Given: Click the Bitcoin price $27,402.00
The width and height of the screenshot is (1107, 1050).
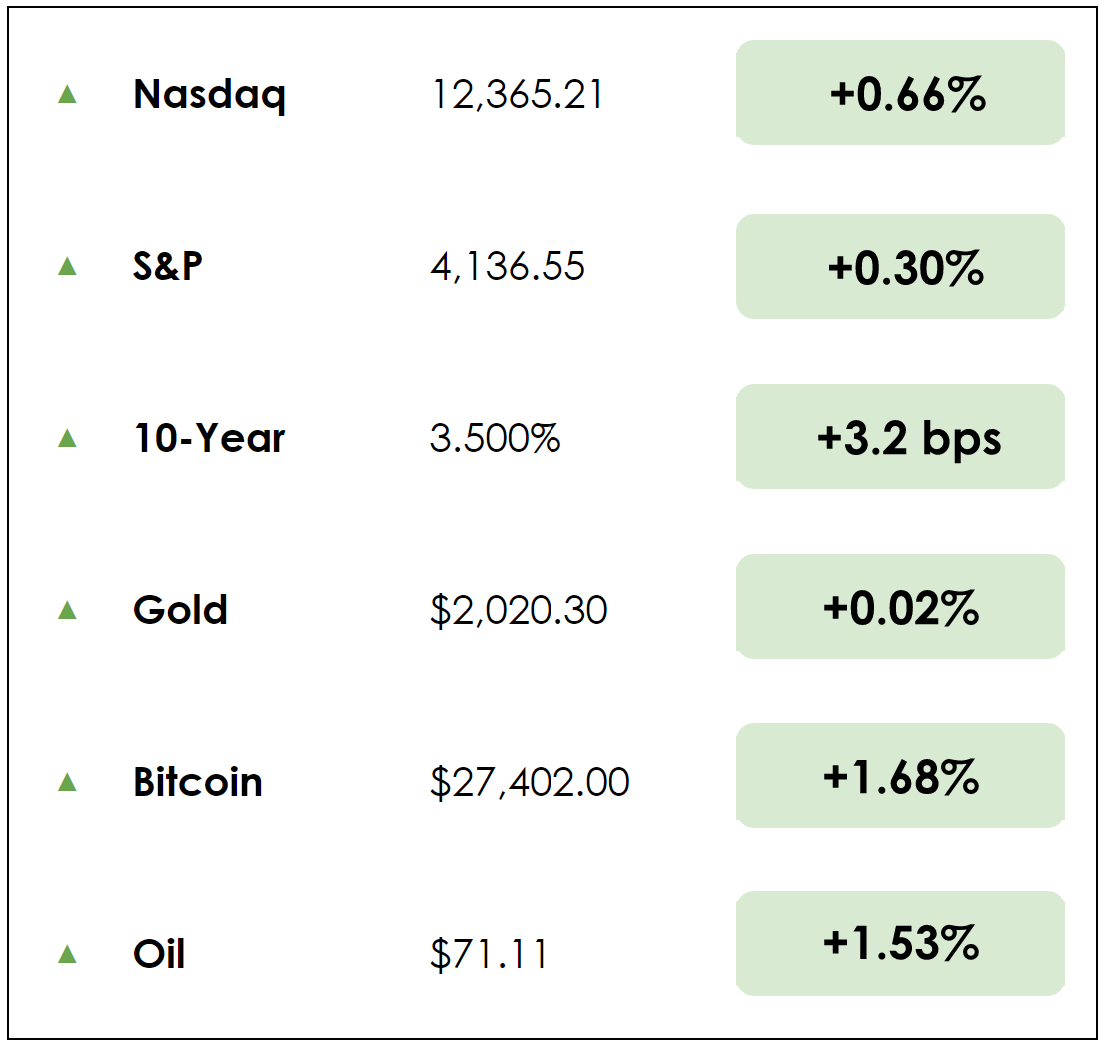Looking at the screenshot, I should [530, 782].
